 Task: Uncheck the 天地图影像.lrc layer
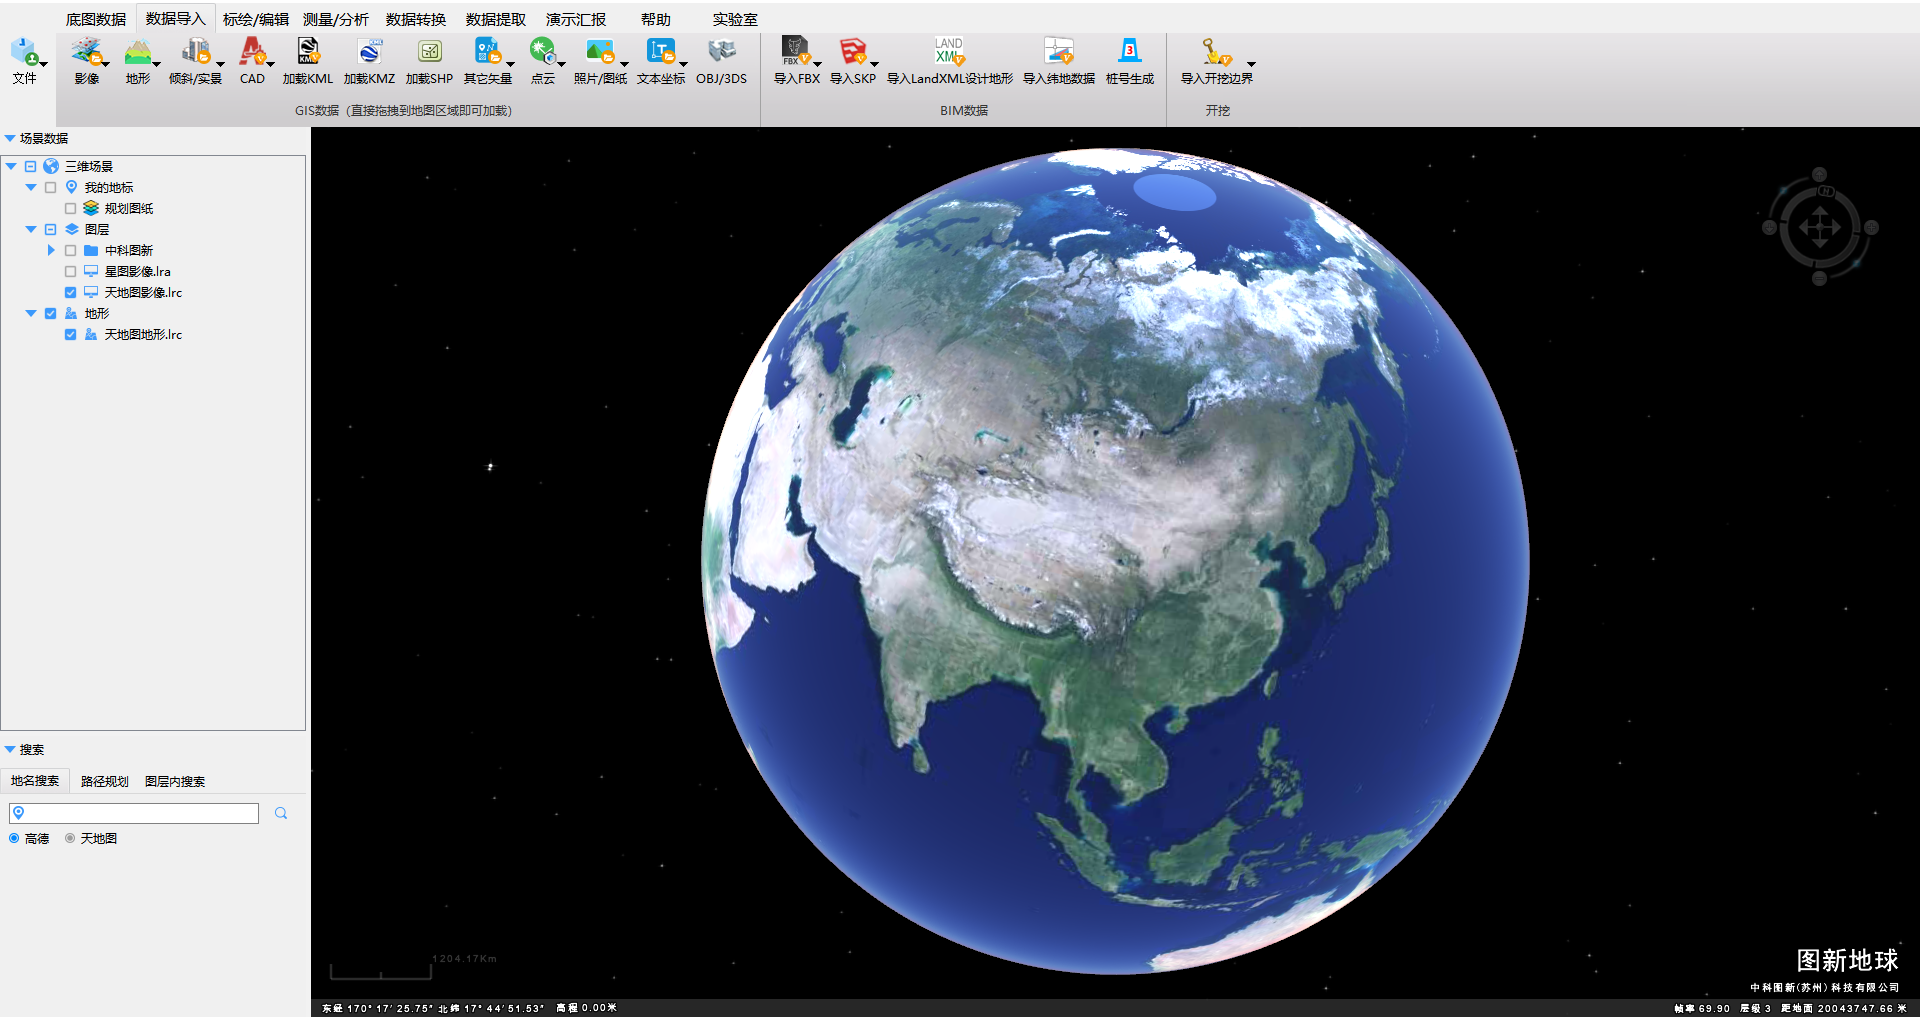(70, 292)
